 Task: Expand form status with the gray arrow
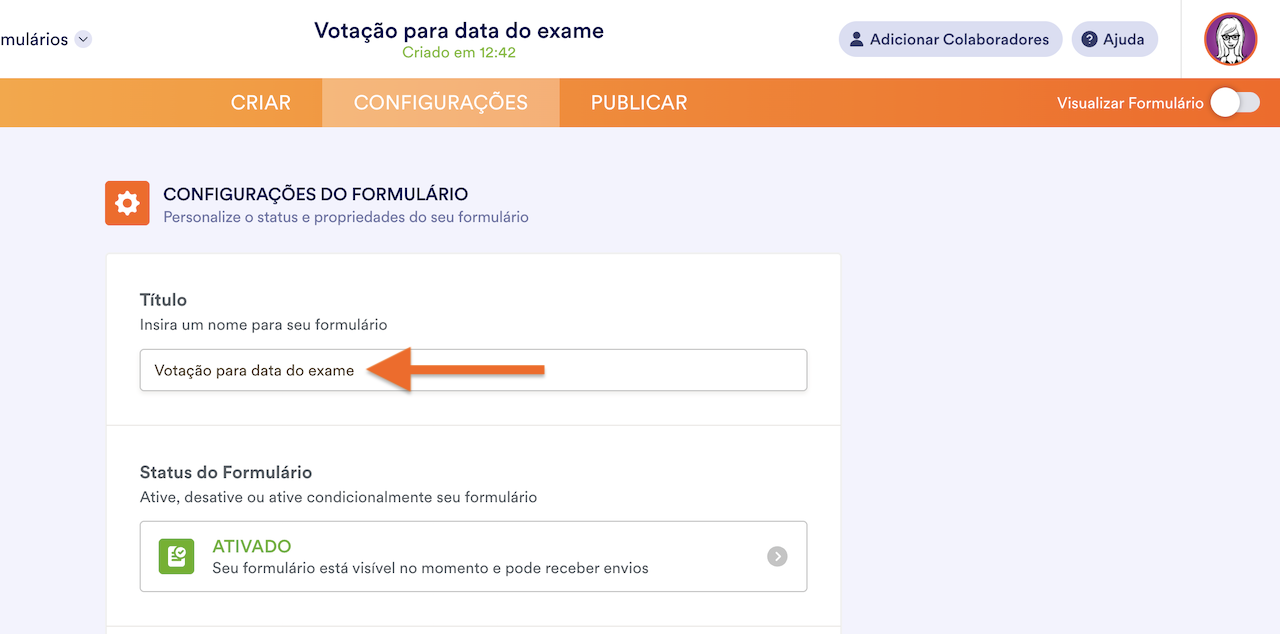(x=777, y=556)
